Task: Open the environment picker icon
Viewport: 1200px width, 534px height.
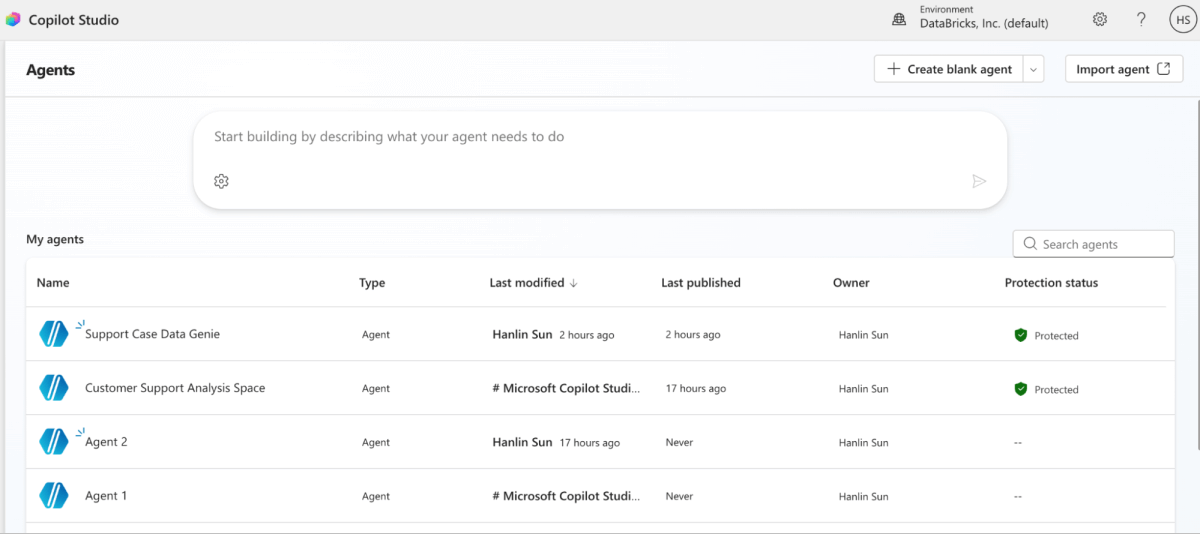Action: [899, 20]
